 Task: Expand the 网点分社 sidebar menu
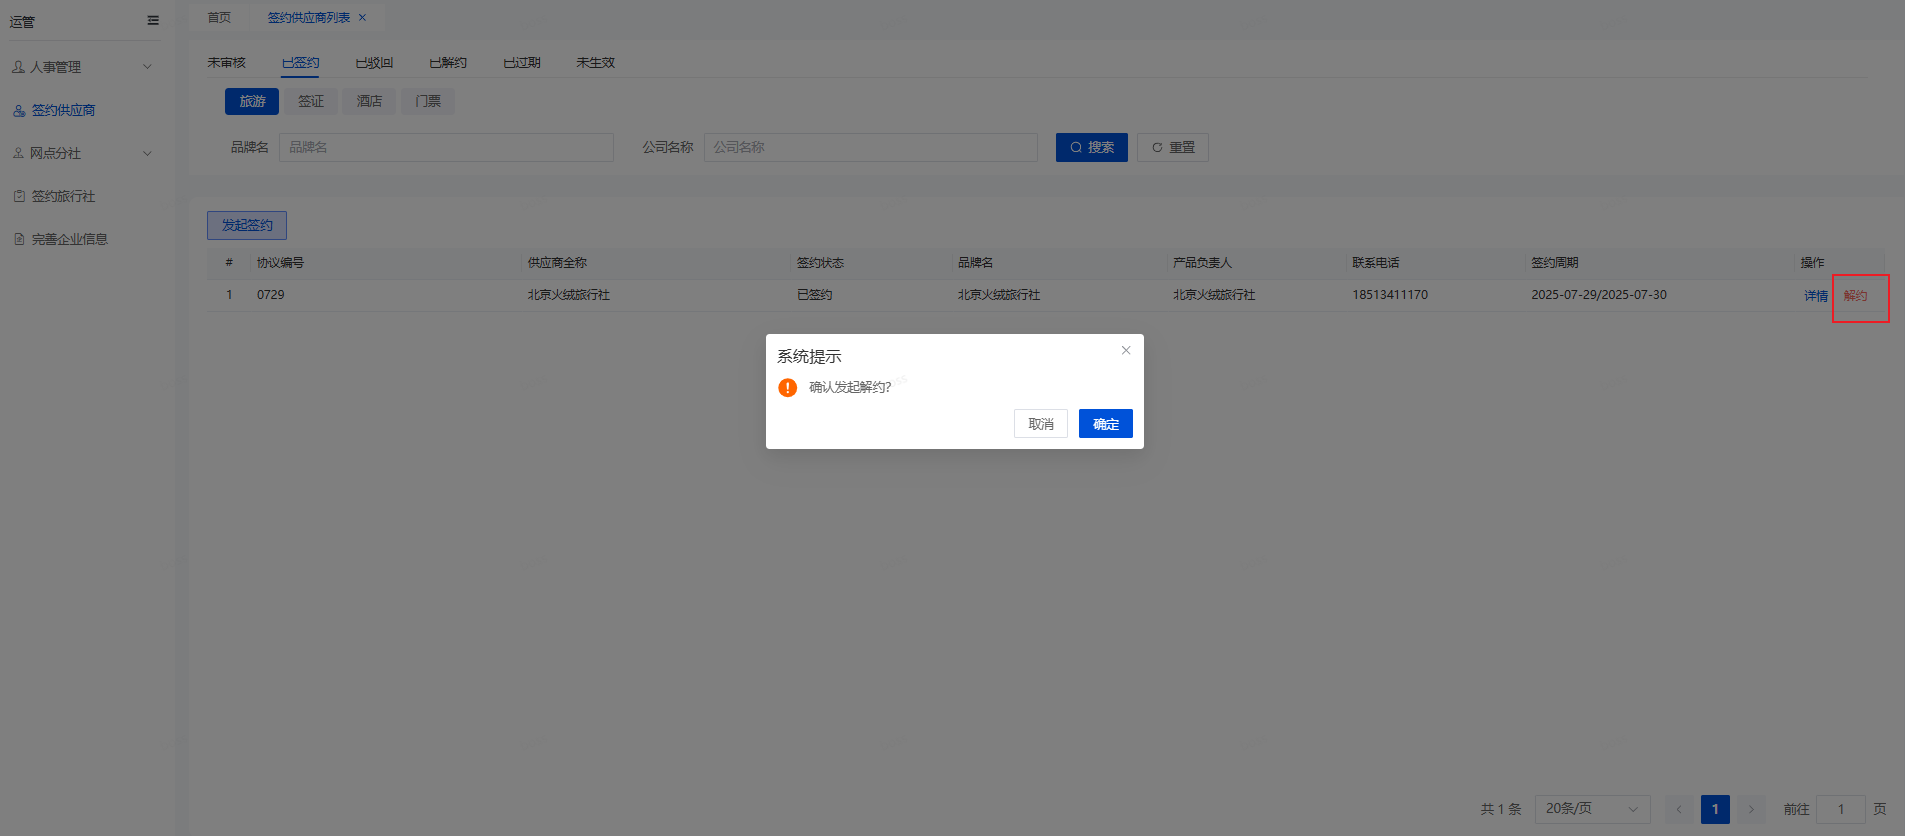click(82, 153)
